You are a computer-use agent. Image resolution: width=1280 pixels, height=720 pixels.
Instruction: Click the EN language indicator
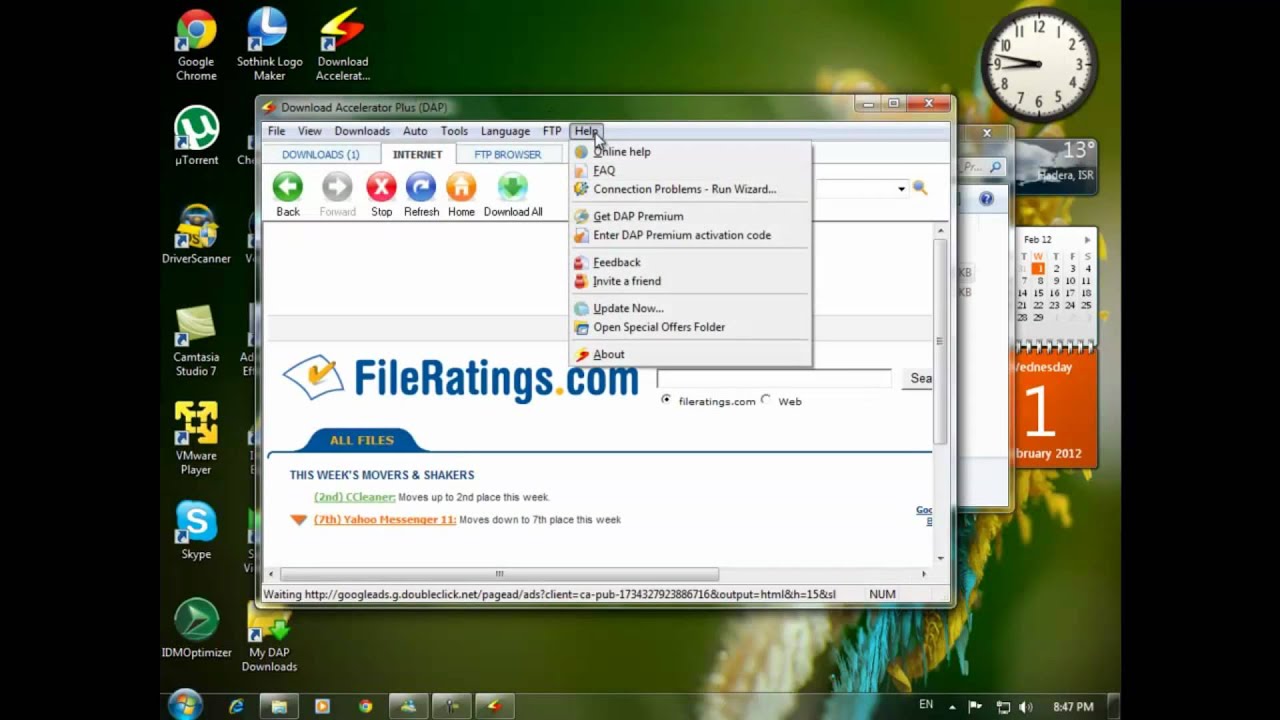[926, 705]
